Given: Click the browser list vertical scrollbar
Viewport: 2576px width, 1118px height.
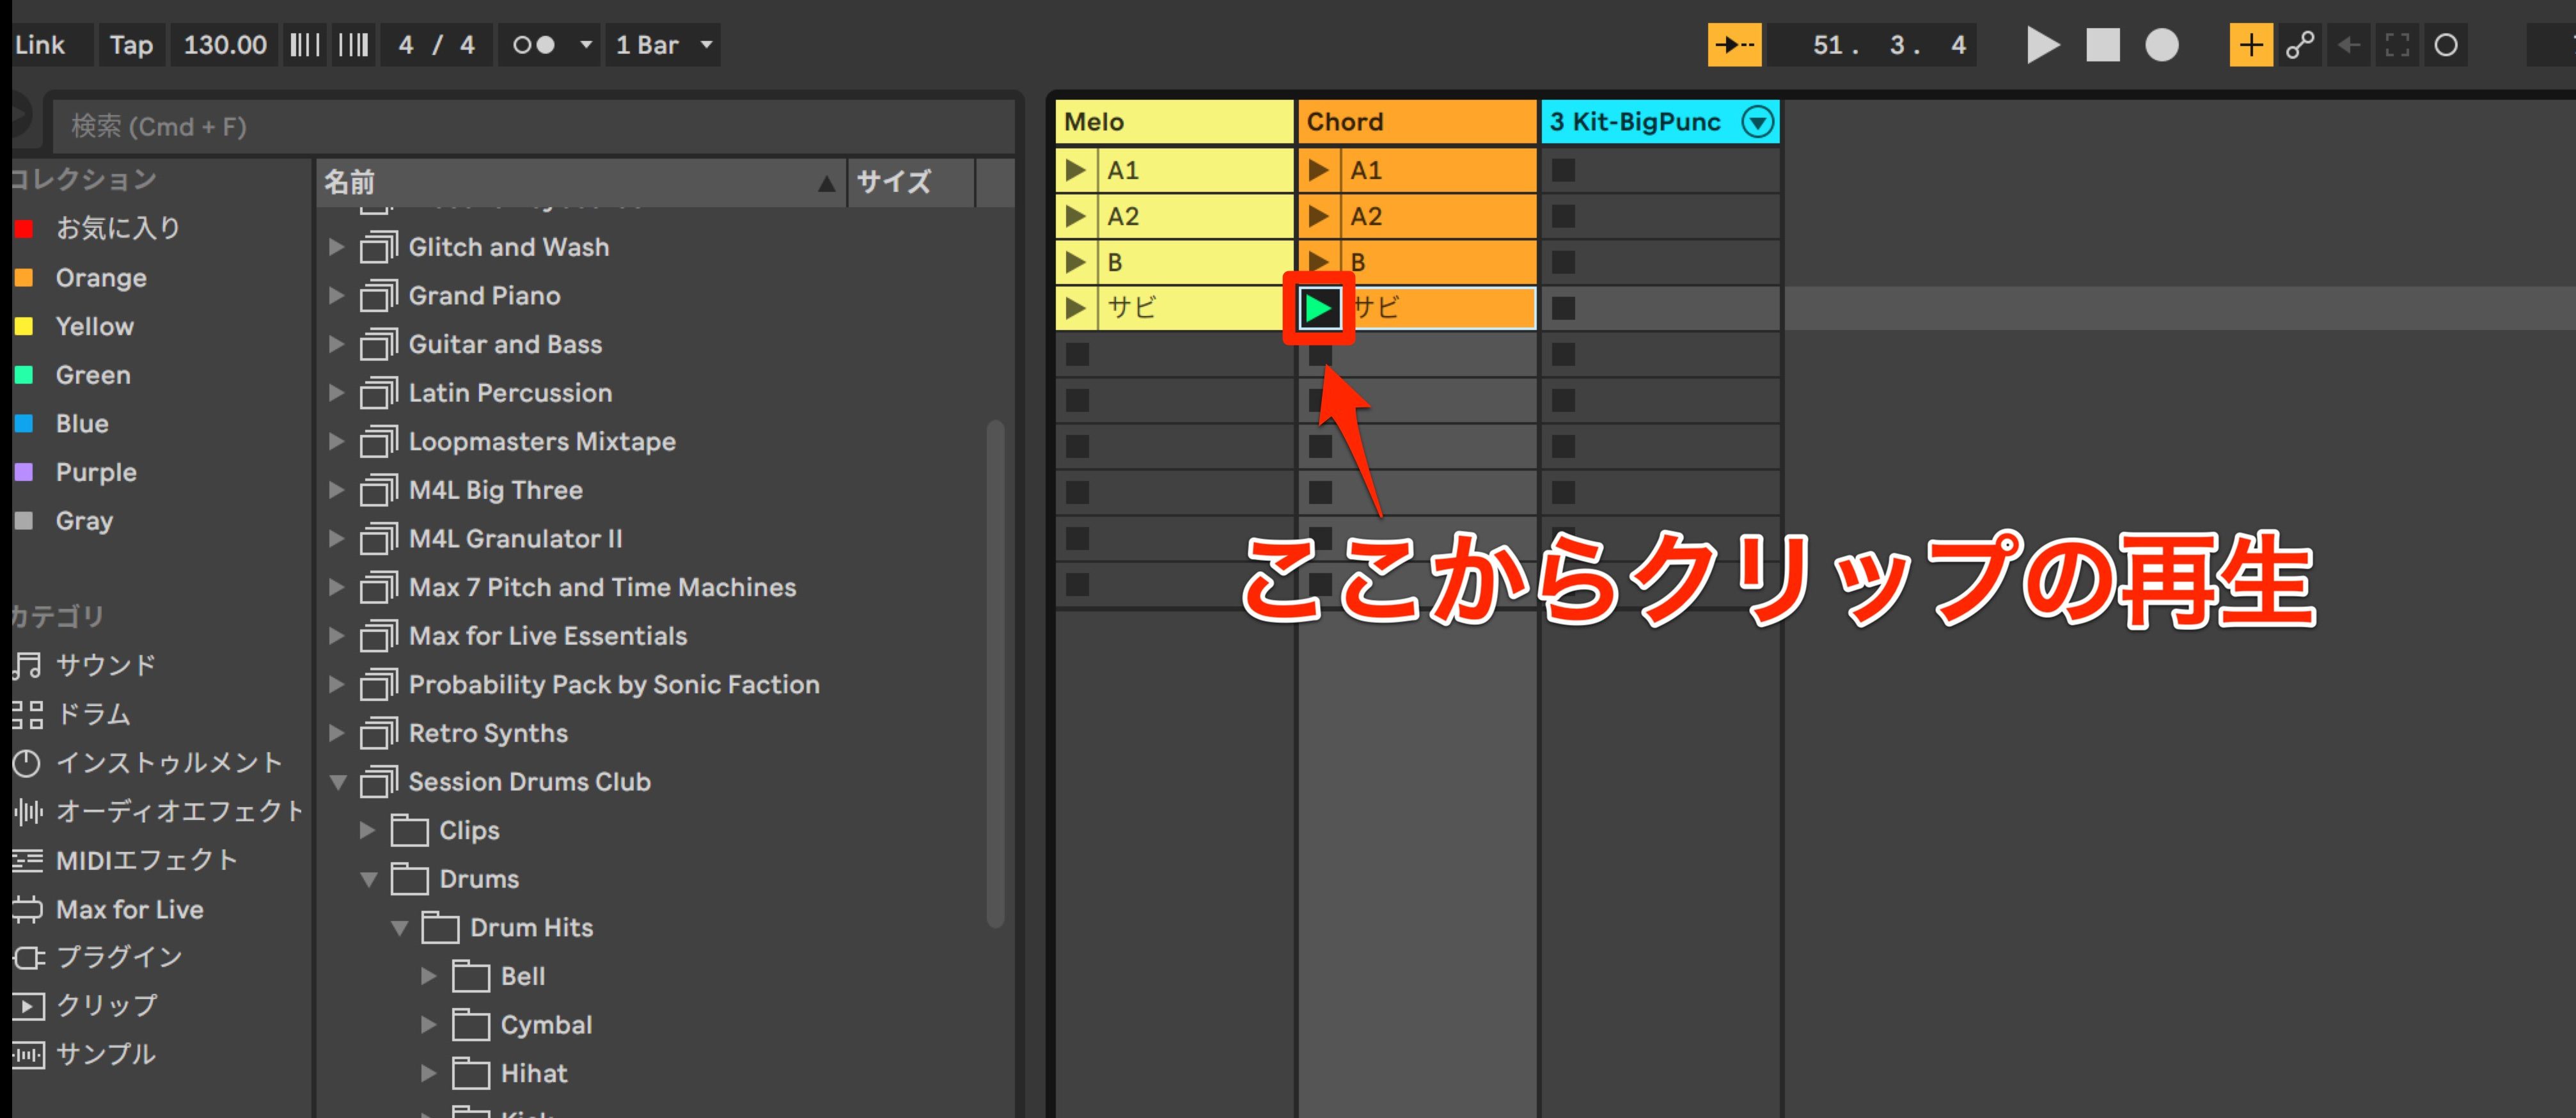Looking at the screenshot, I should pyautogui.click(x=995, y=673).
